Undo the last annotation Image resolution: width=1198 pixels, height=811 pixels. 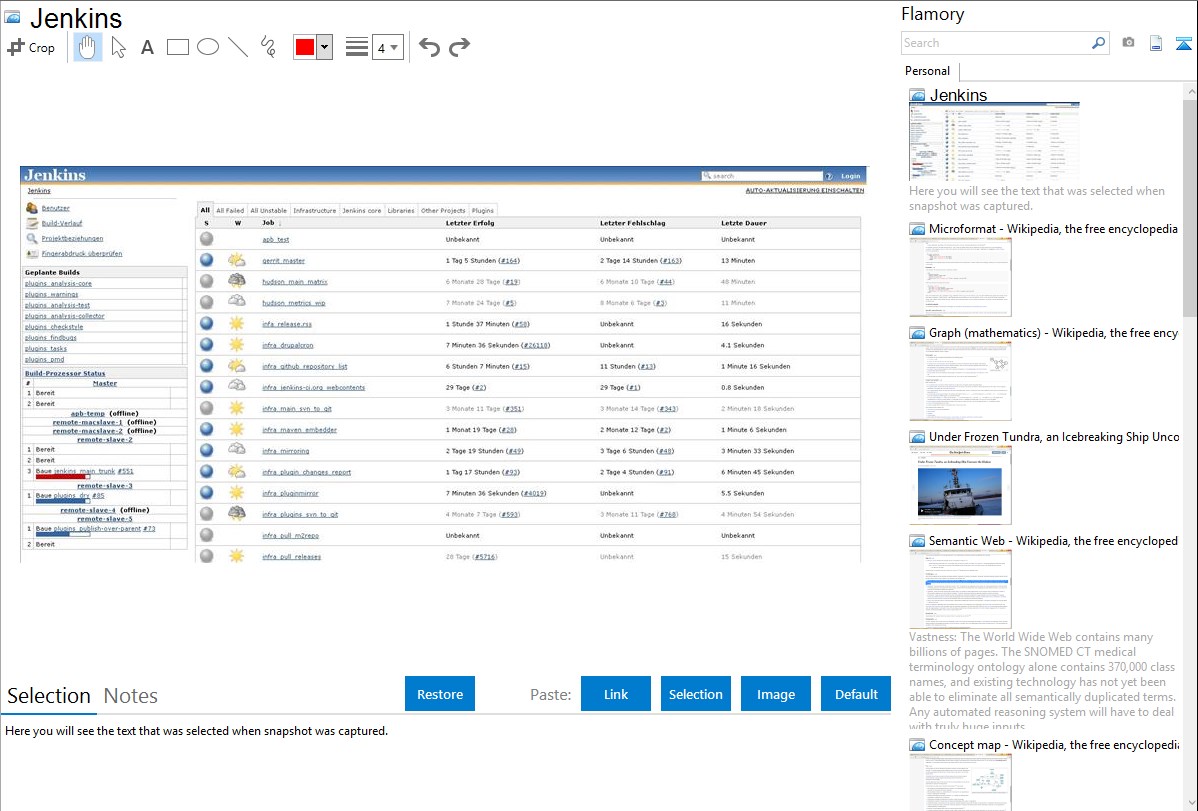pos(429,47)
